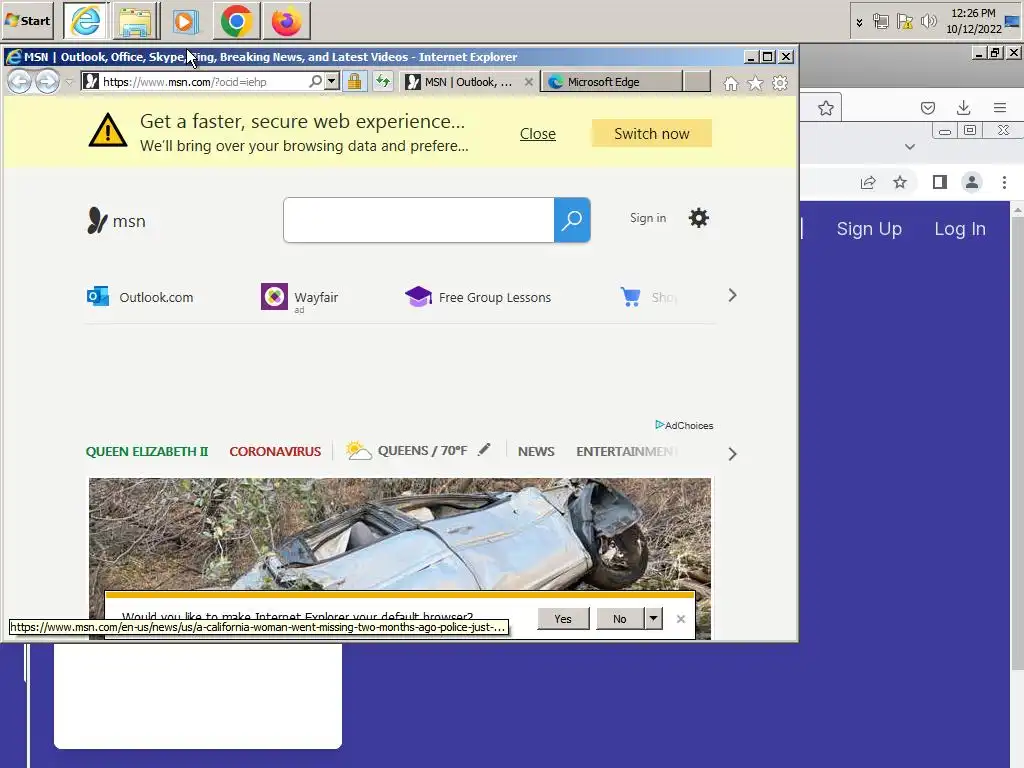The image size is (1024, 768).
Task: Click No on default browser prompt
Action: 620,618
